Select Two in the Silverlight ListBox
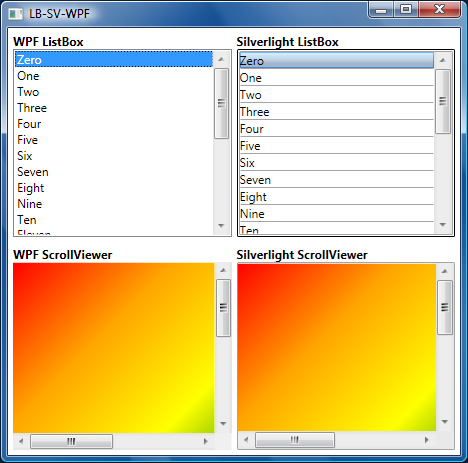Screen dimensions: 468x463 pyautogui.click(x=336, y=94)
